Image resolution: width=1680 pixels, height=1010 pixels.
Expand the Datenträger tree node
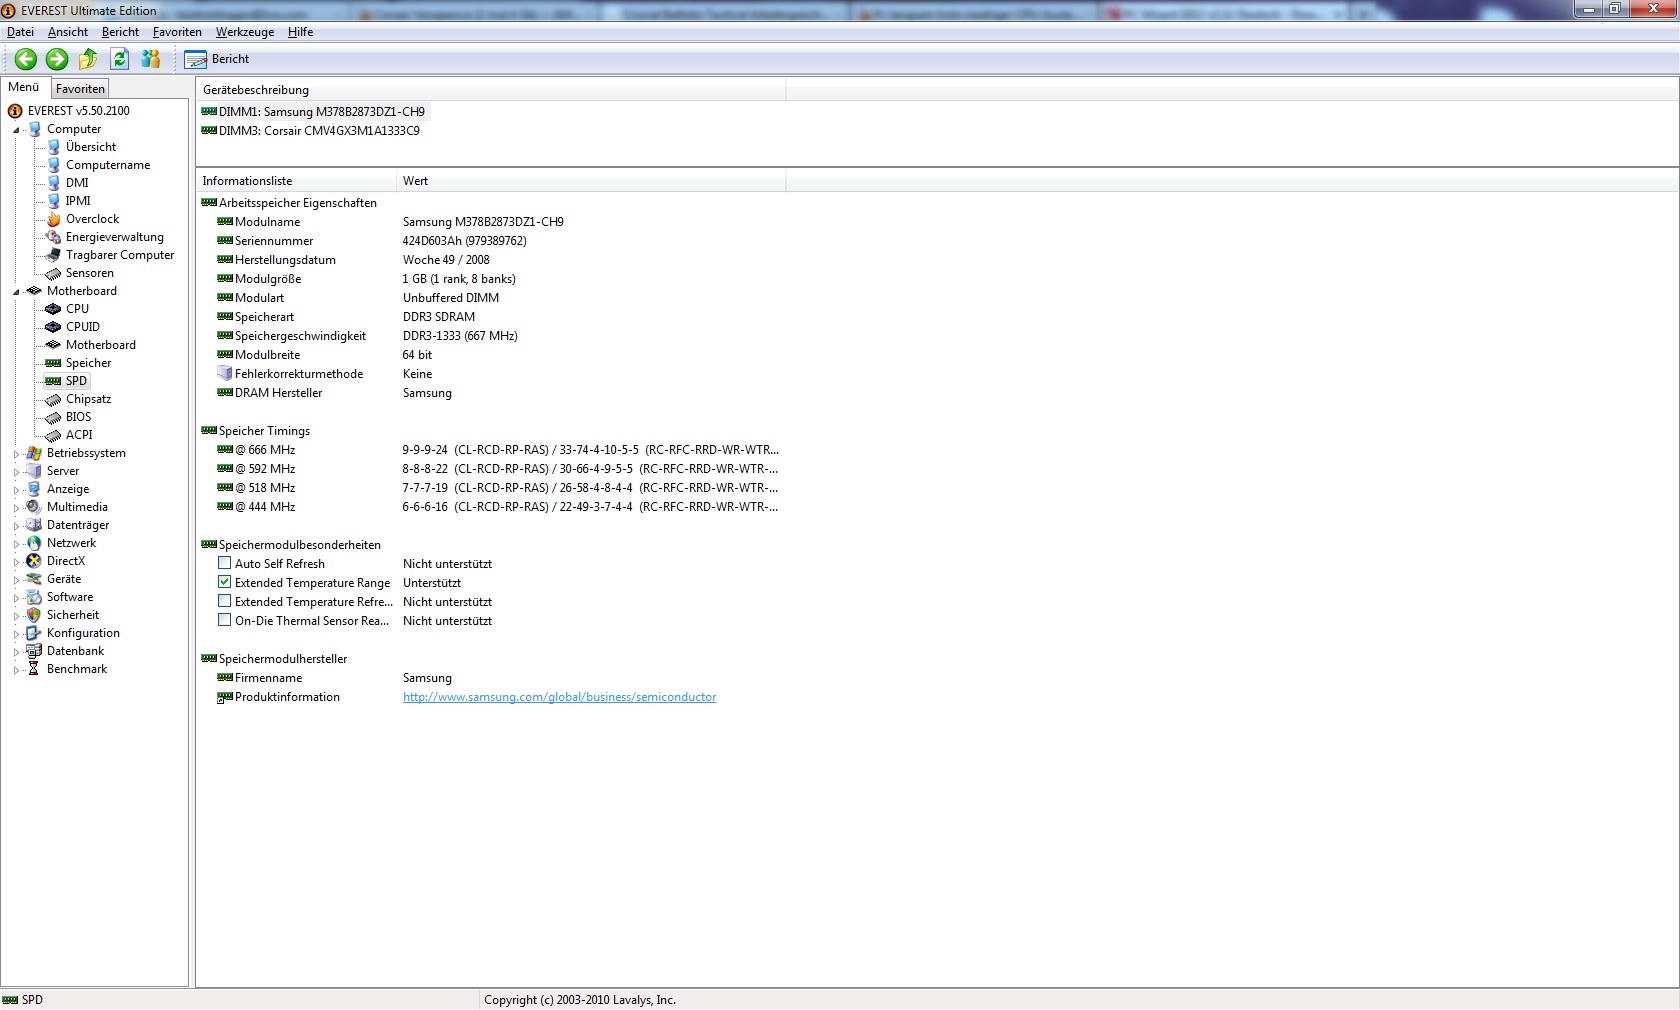[16, 526]
